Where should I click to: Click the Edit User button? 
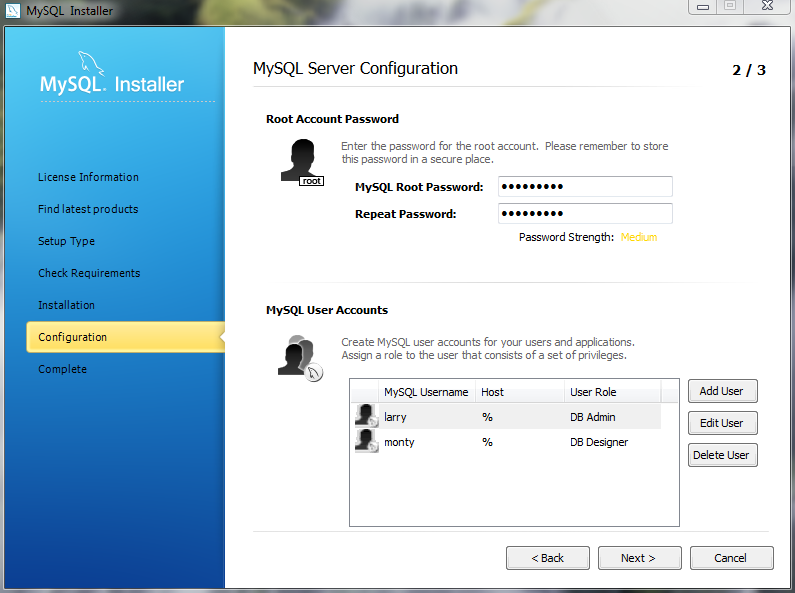coord(722,423)
